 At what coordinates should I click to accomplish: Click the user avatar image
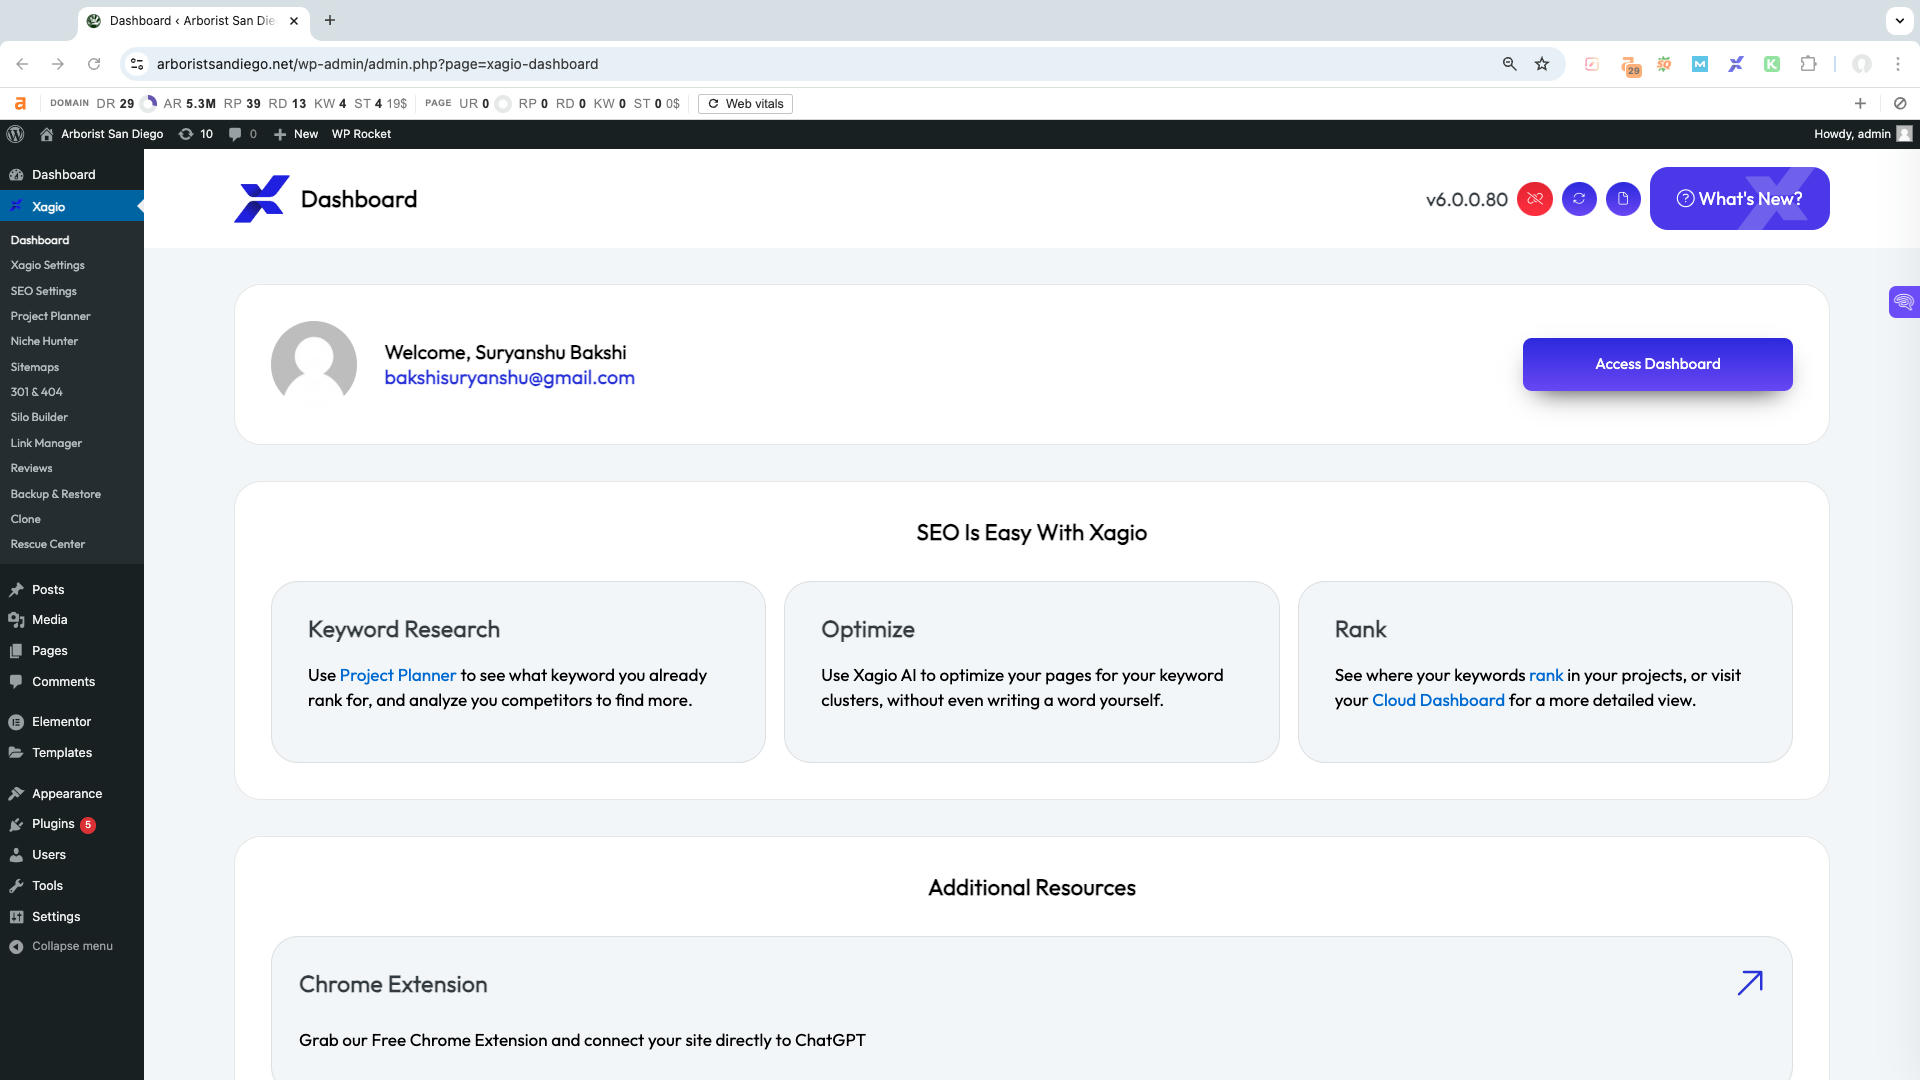(x=314, y=364)
